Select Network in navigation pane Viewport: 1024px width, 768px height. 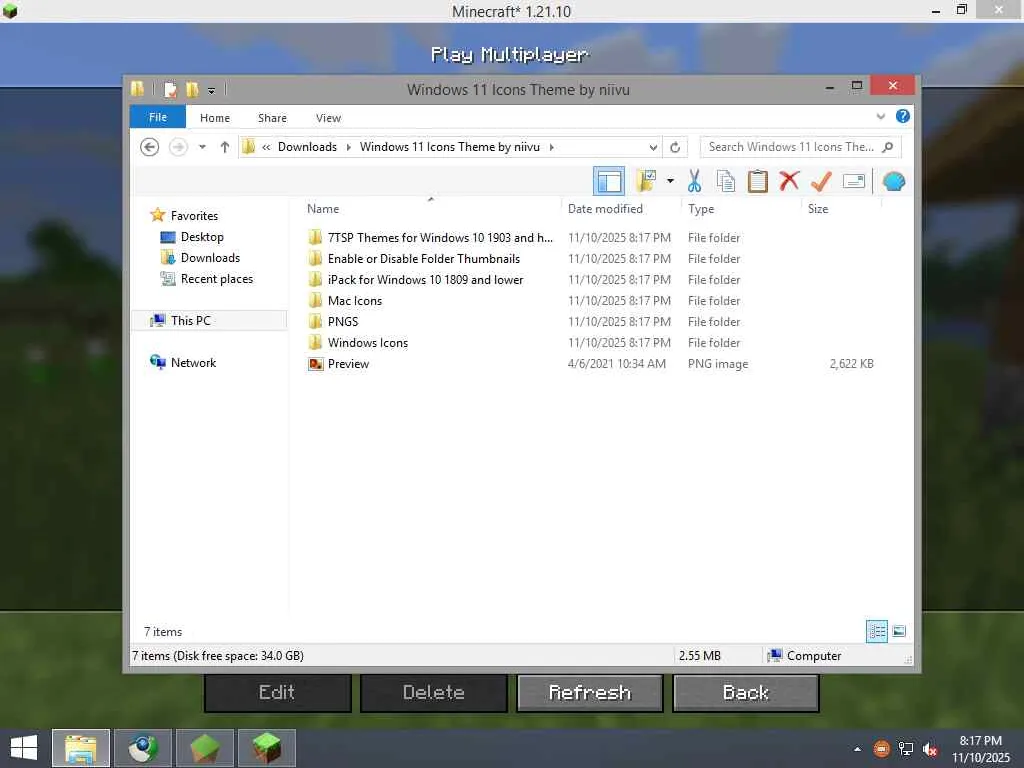point(193,362)
